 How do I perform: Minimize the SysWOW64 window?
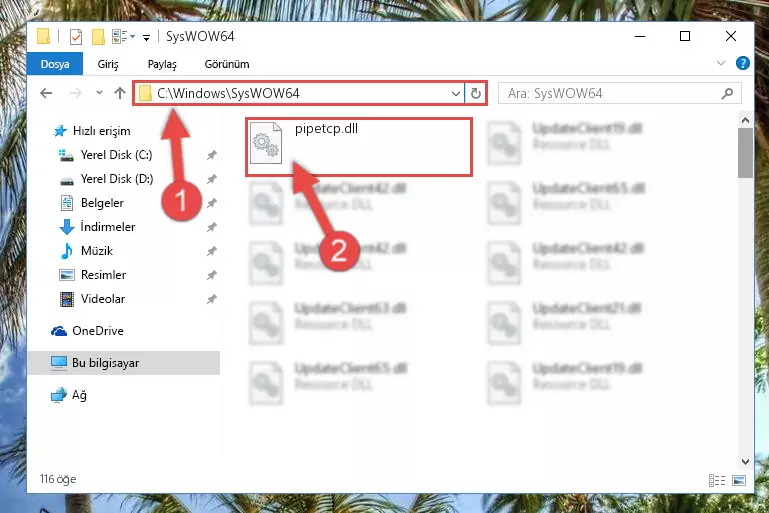[640, 36]
